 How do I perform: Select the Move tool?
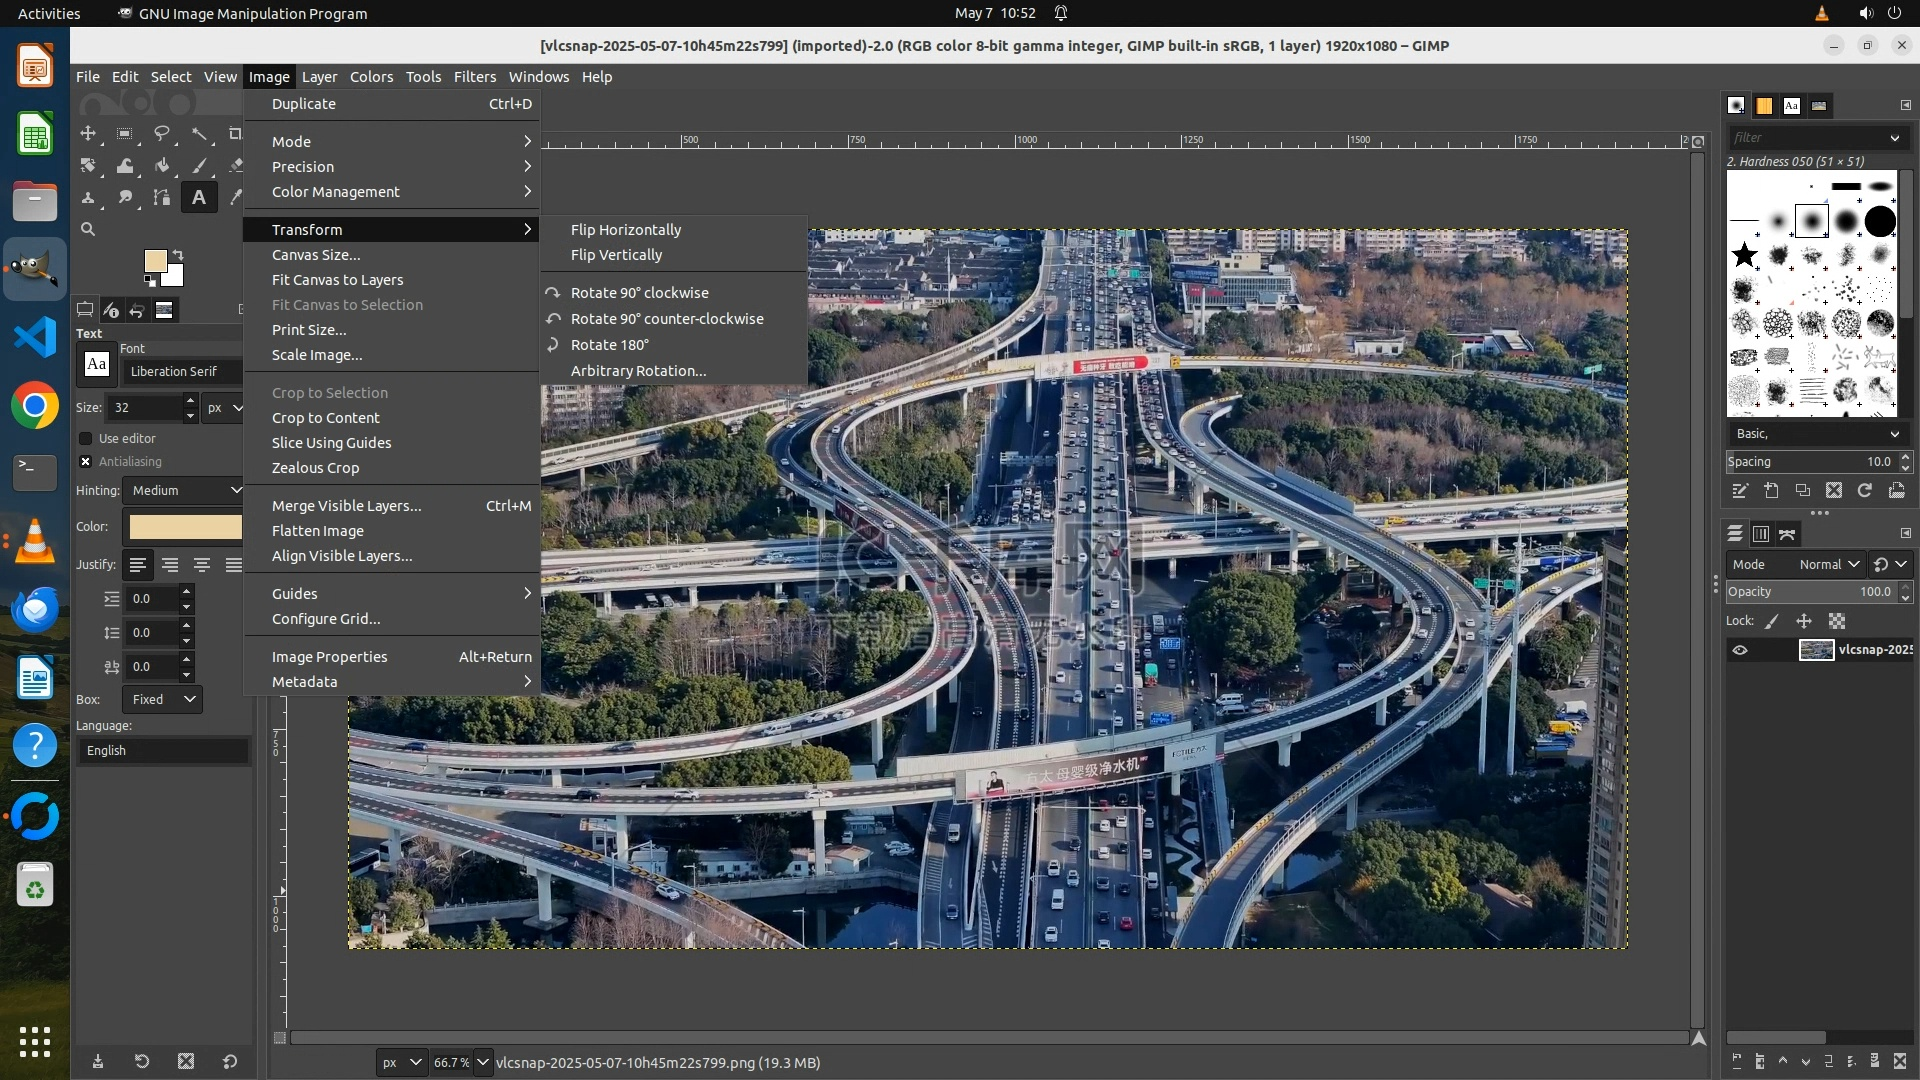point(88,133)
